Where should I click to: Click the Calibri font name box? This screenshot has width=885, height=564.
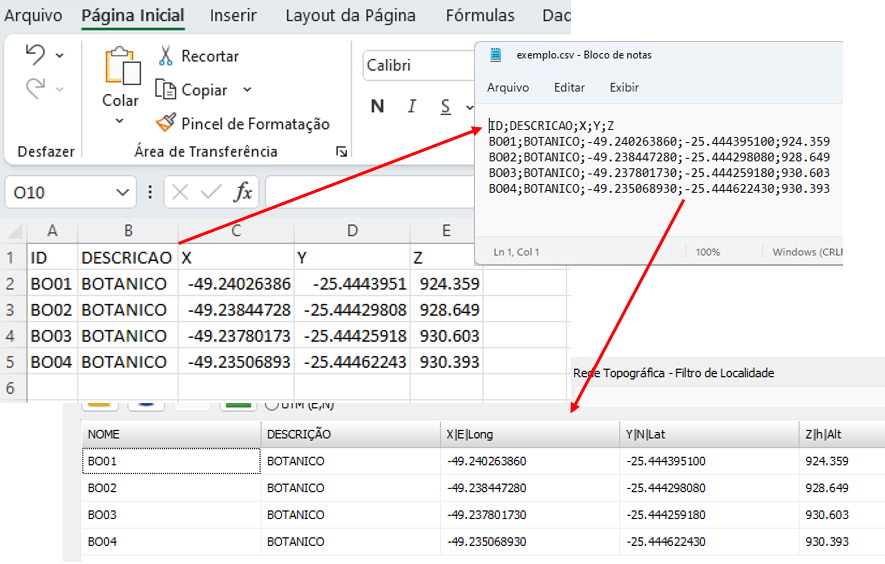click(418, 65)
